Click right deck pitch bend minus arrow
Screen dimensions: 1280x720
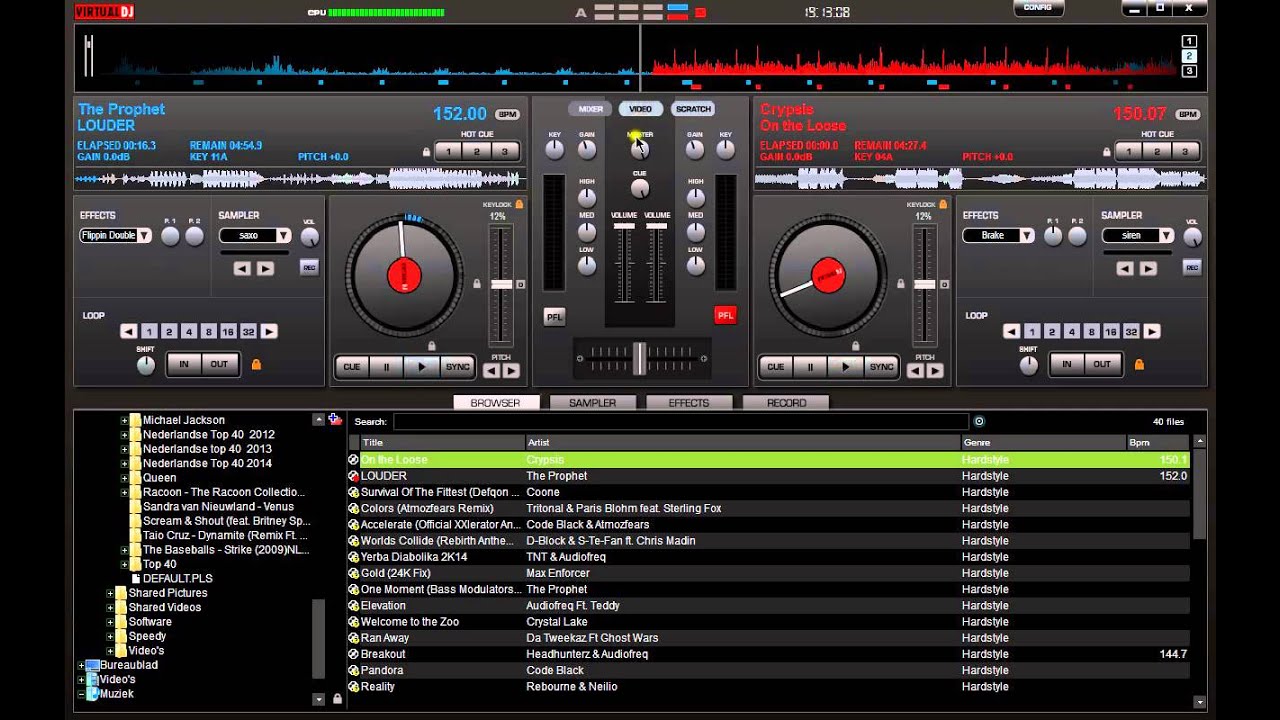(x=915, y=371)
